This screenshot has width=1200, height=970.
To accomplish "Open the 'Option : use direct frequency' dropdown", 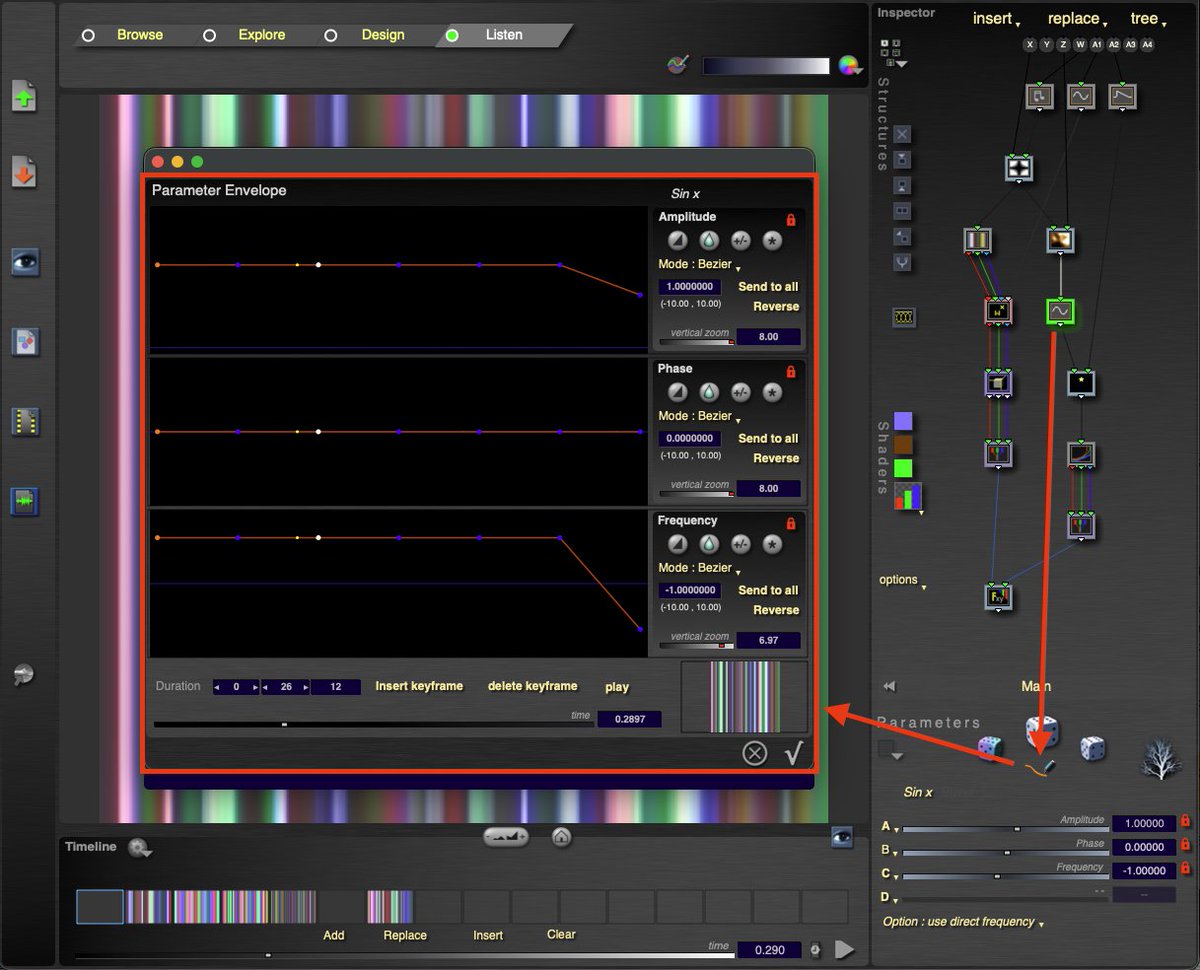I will click(963, 922).
